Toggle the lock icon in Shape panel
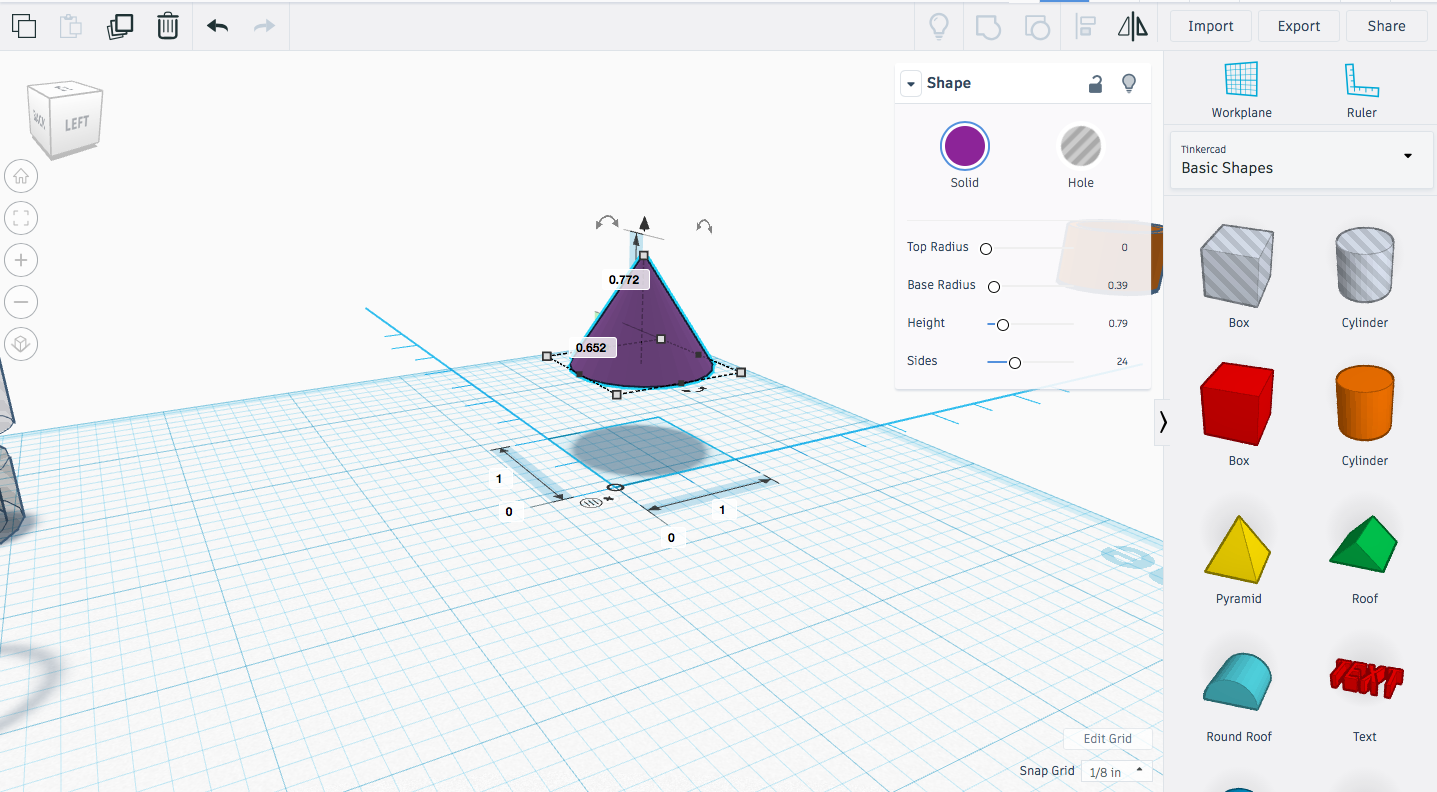1437x792 pixels. (1096, 84)
